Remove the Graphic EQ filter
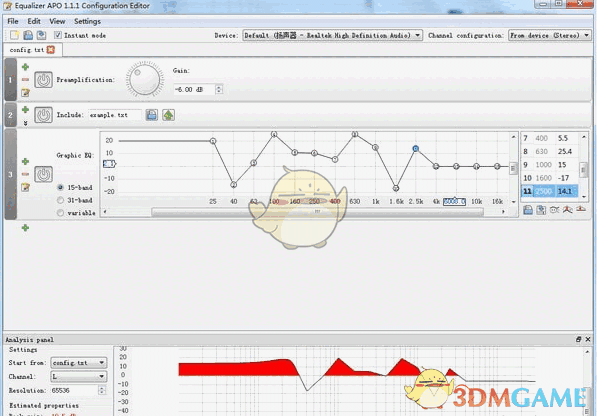Viewport: 597px width, 416px height. click(25, 174)
